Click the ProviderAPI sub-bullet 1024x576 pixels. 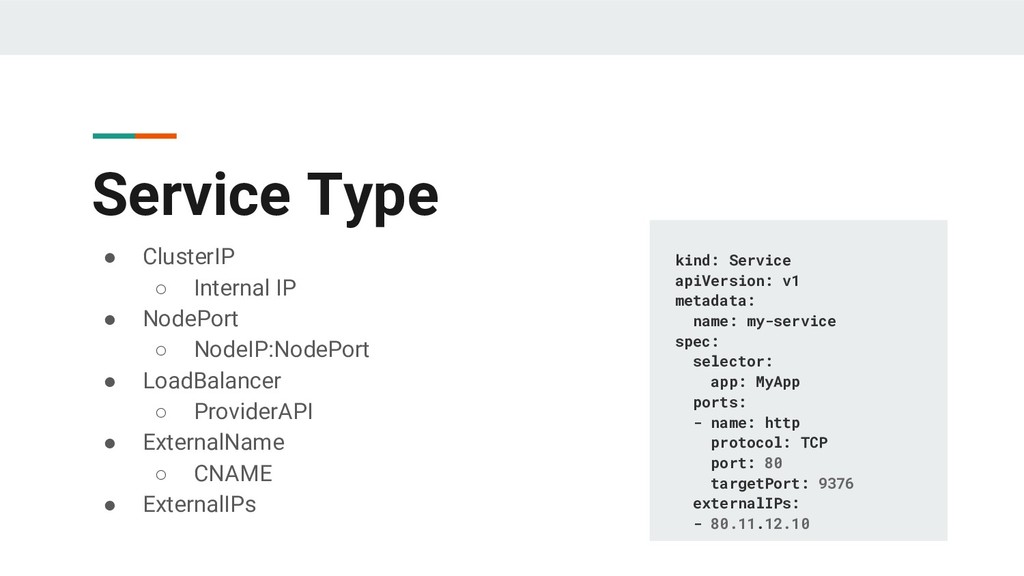click(260, 412)
